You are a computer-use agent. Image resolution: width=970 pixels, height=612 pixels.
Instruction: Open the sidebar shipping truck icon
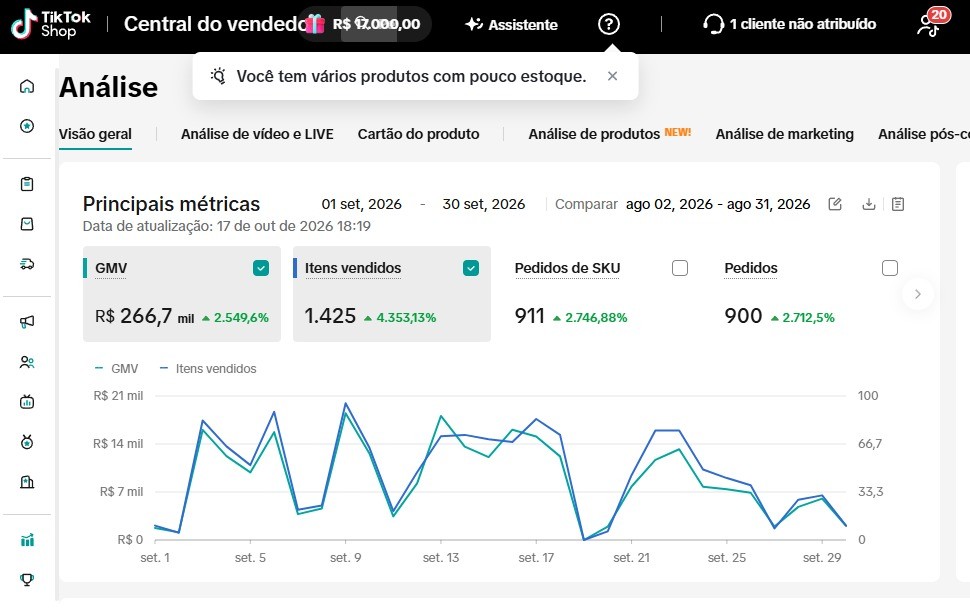(x=27, y=264)
